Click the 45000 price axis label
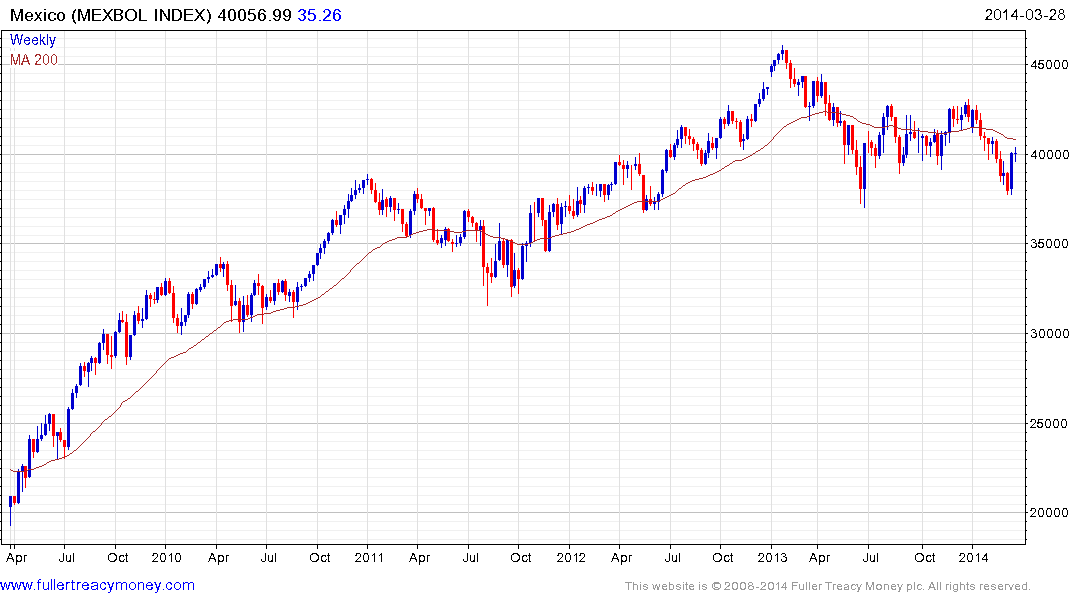The width and height of the screenshot is (1075, 600). point(1049,64)
